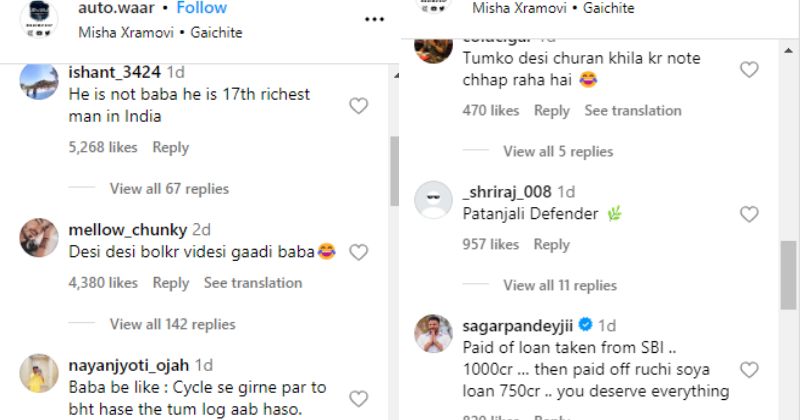Heart nayanjyoti_ojah's comment
800x420 pixels.
click(x=358, y=398)
